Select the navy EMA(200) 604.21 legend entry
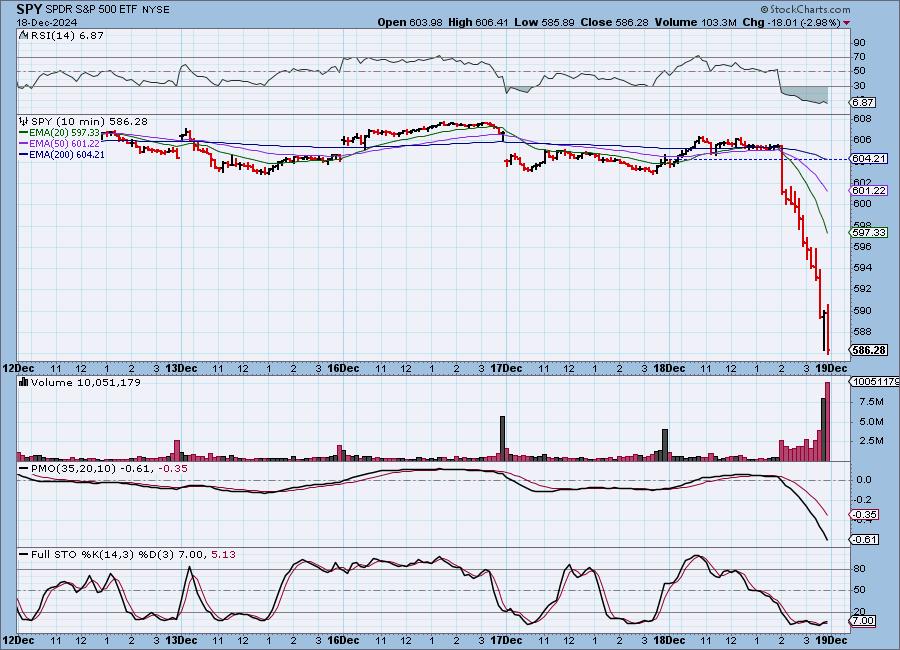Image resolution: width=900 pixels, height=650 pixels. [62, 154]
